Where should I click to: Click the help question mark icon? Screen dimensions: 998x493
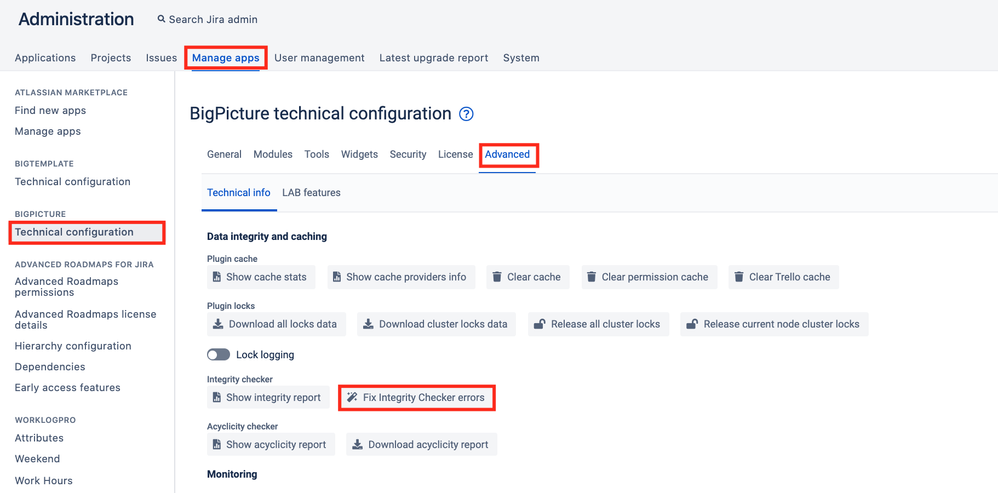(x=467, y=115)
